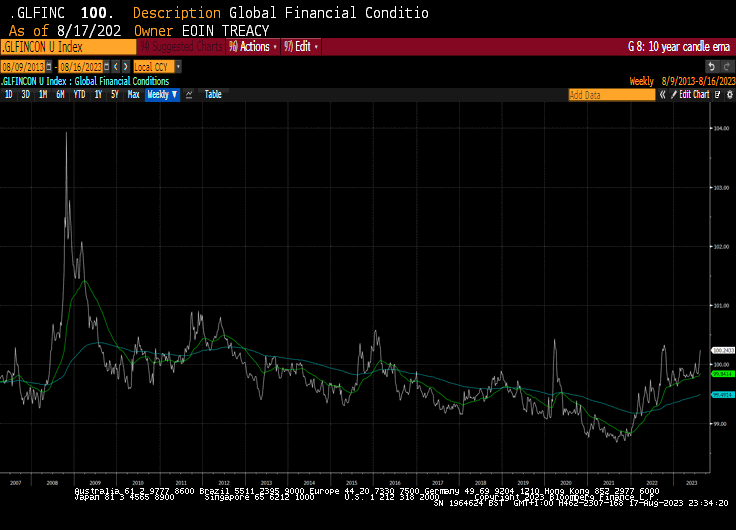Select the 1Y range tab
This screenshot has height=530, width=736.
click(98, 95)
